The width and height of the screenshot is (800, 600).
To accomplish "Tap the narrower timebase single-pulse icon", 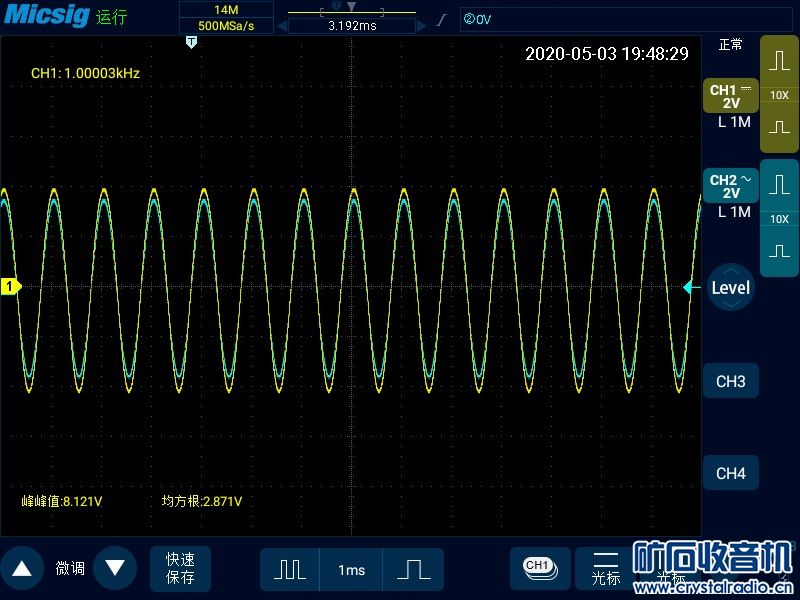I will tap(413, 569).
